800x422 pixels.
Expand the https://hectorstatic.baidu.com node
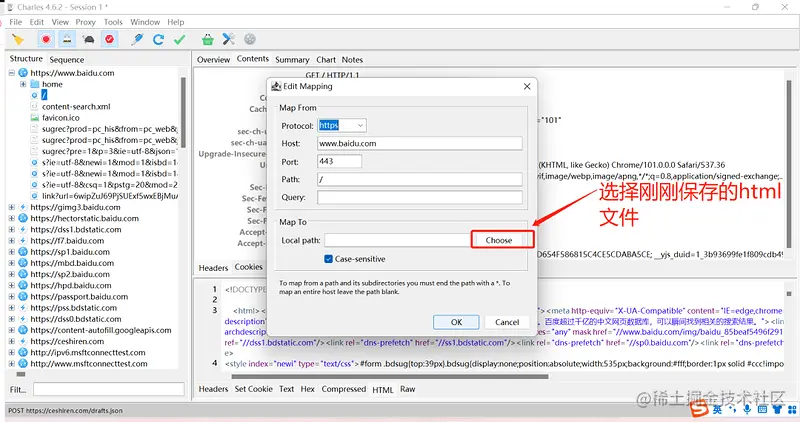coord(11,218)
